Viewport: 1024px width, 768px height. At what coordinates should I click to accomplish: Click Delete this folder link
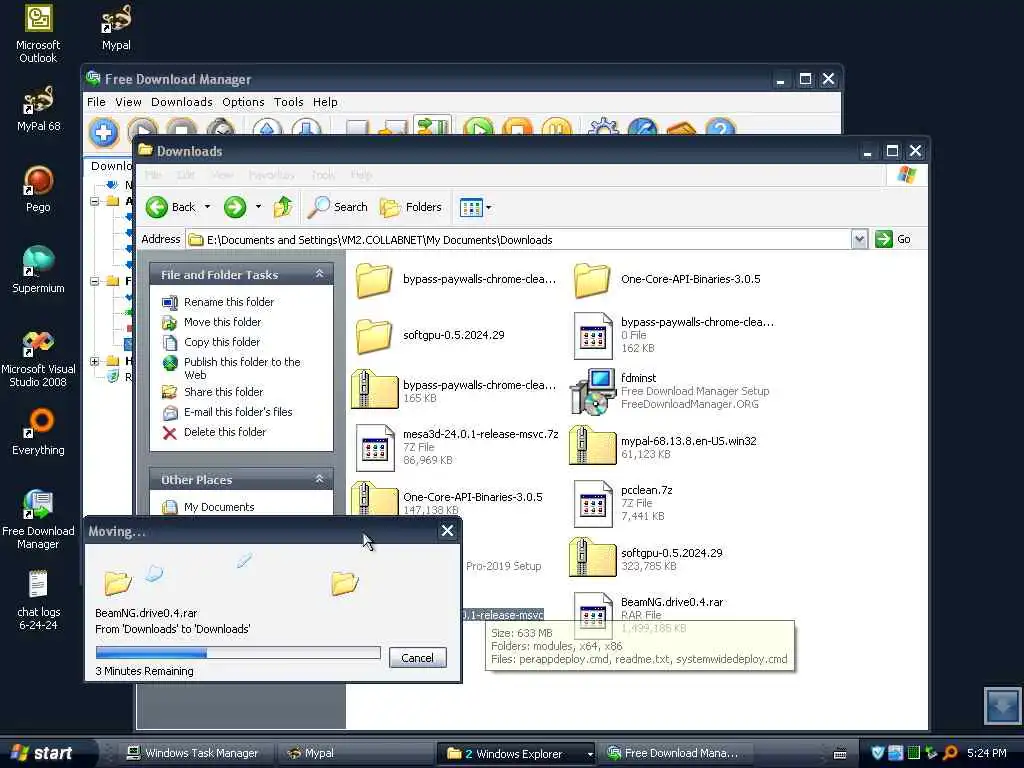[x=225, y=432]
